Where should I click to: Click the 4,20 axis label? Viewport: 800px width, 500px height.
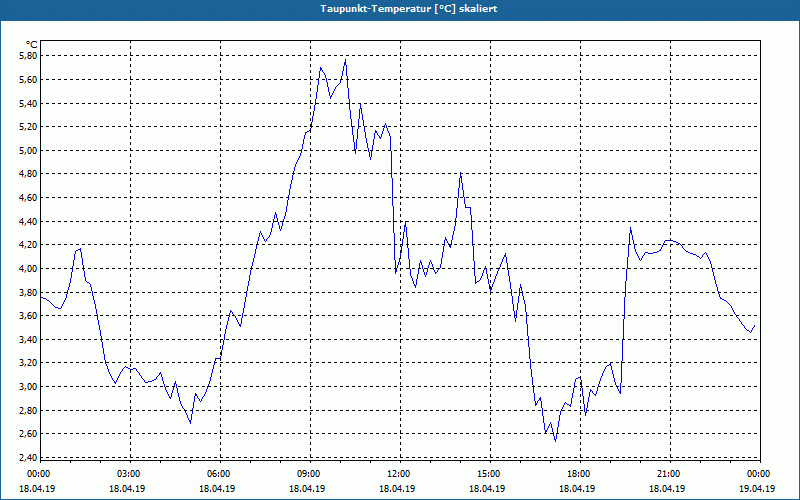point(29,245)
